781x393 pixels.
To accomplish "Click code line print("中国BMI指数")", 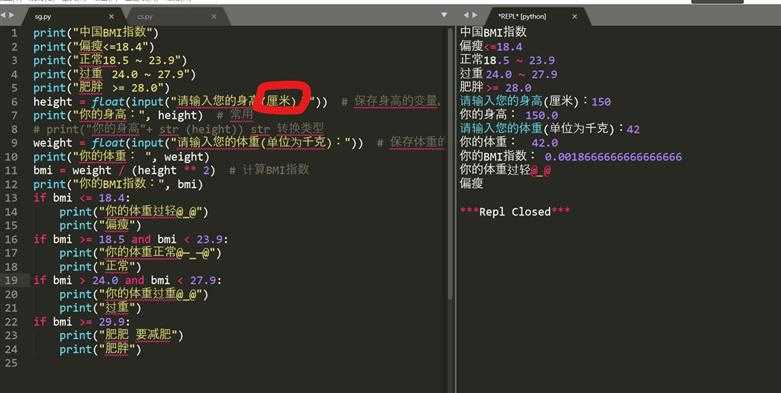I will tap(96, 33).
